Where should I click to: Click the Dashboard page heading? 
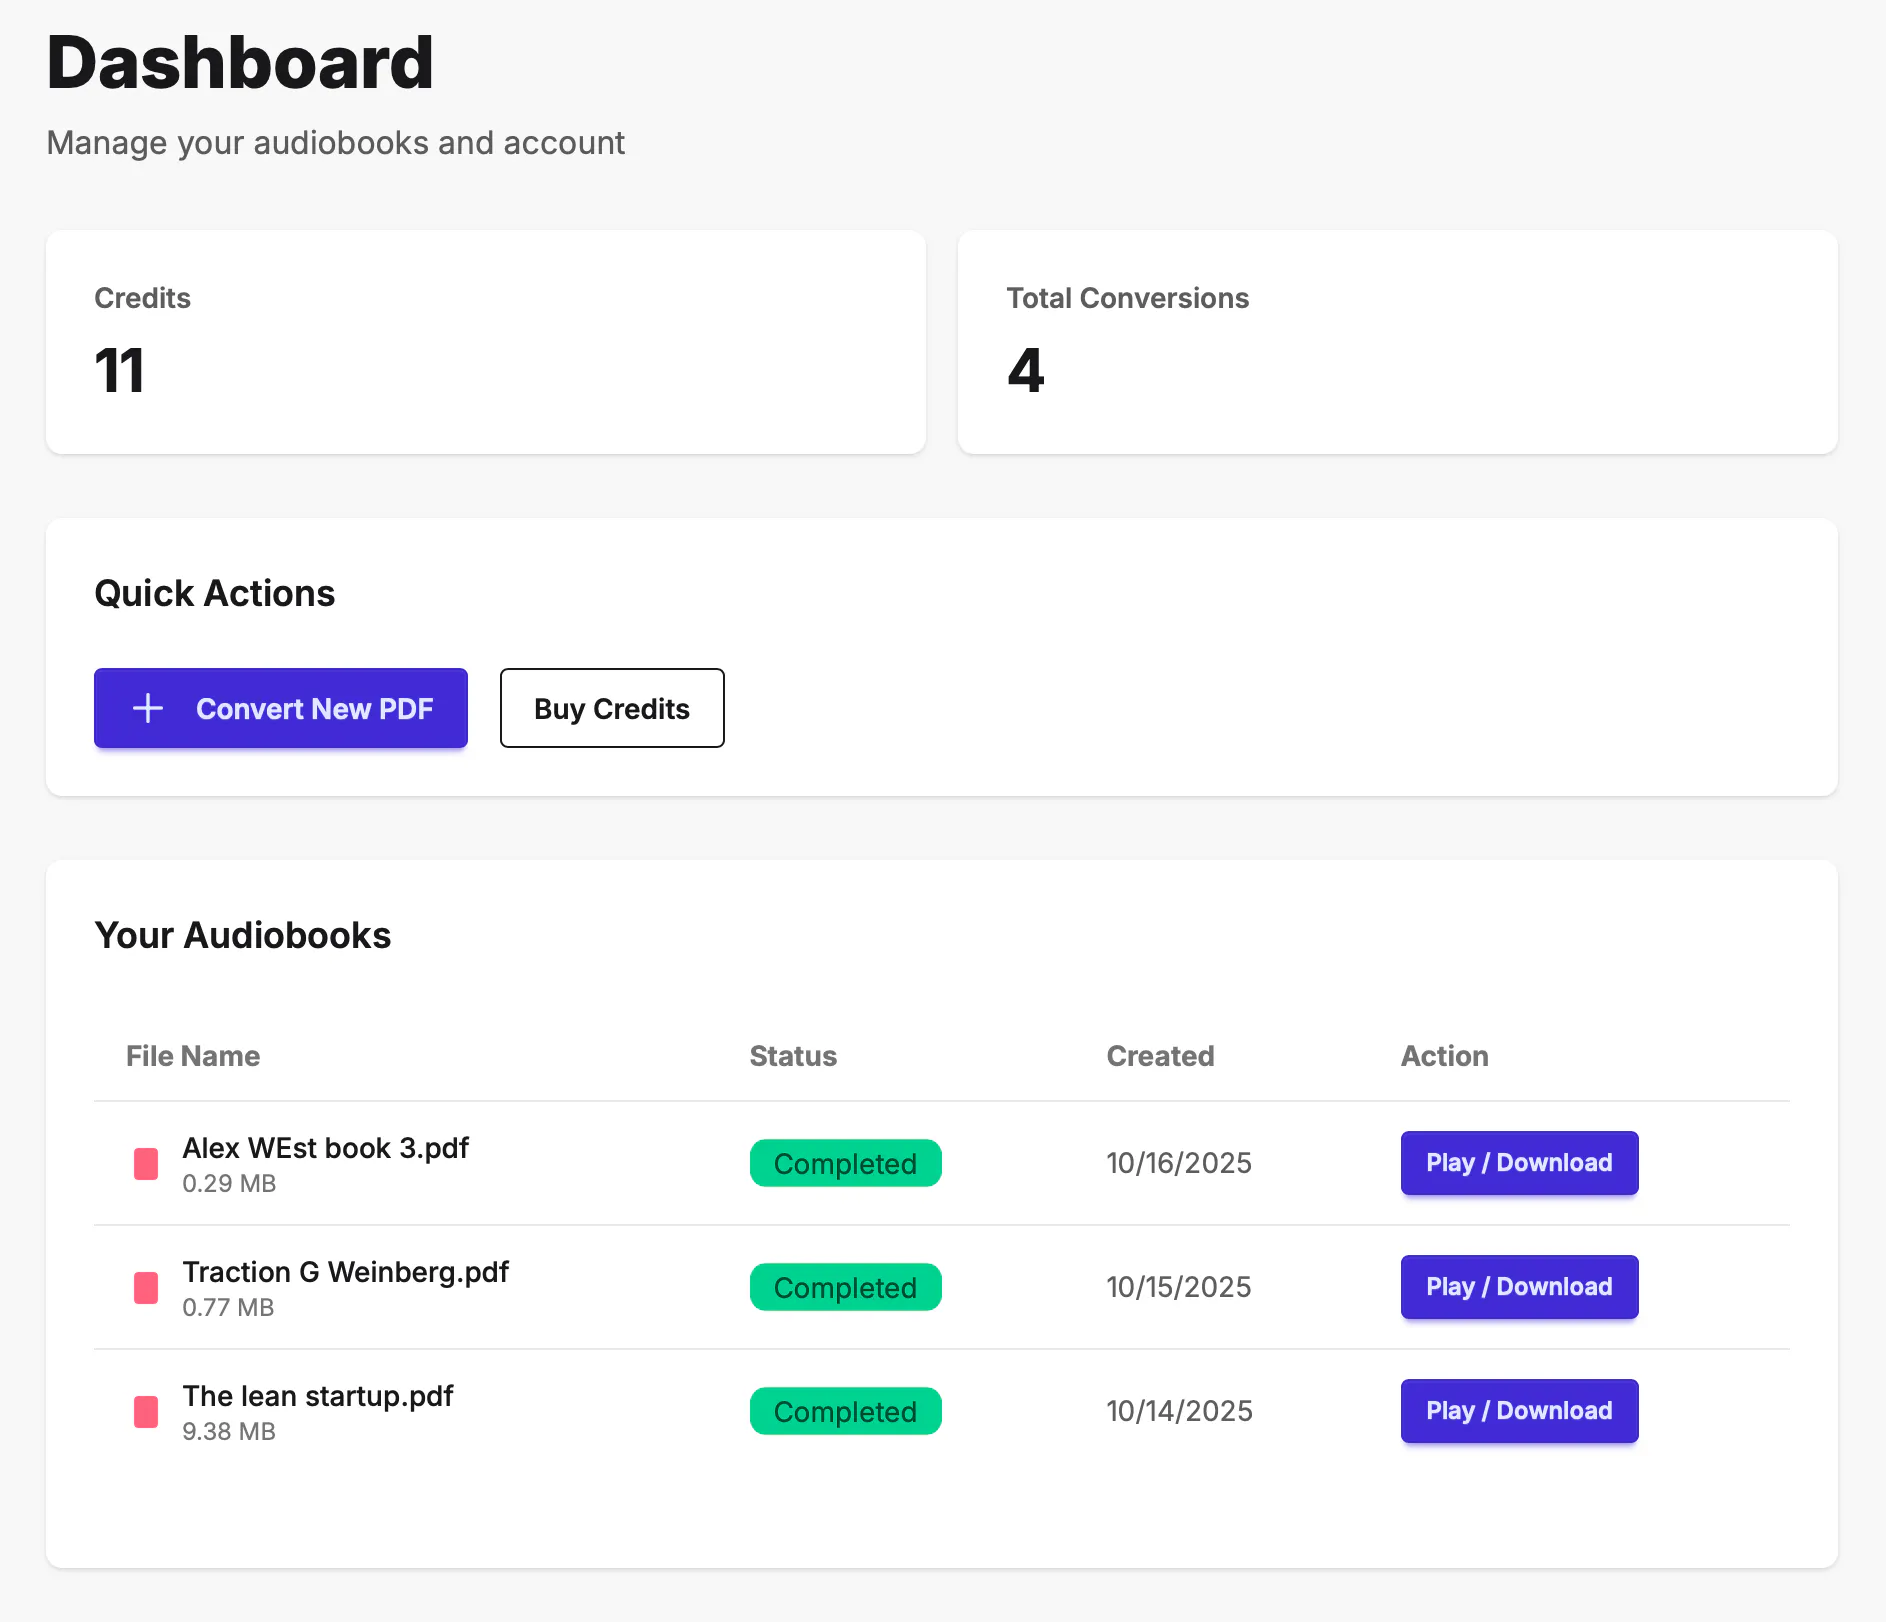tap(240, 62)
